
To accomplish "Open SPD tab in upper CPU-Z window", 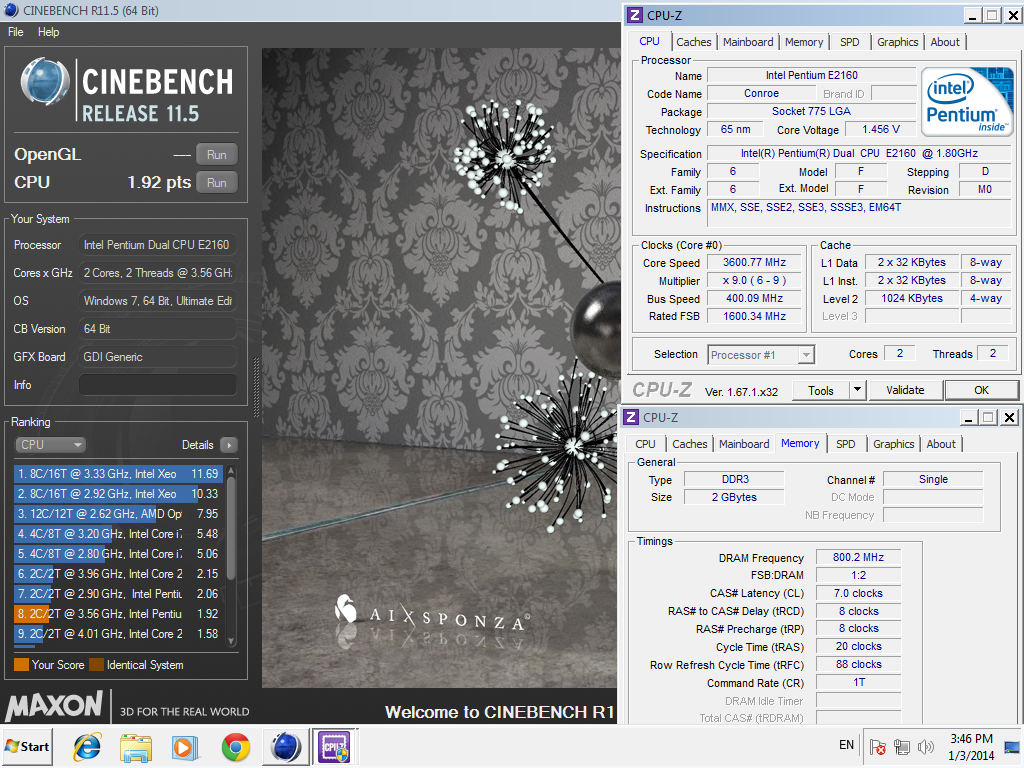I will point(850,42).
